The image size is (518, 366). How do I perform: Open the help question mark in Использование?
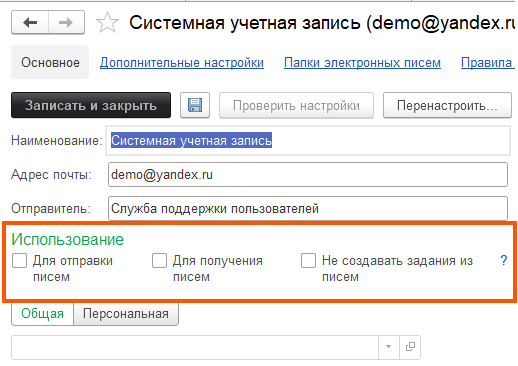point(504,260)
